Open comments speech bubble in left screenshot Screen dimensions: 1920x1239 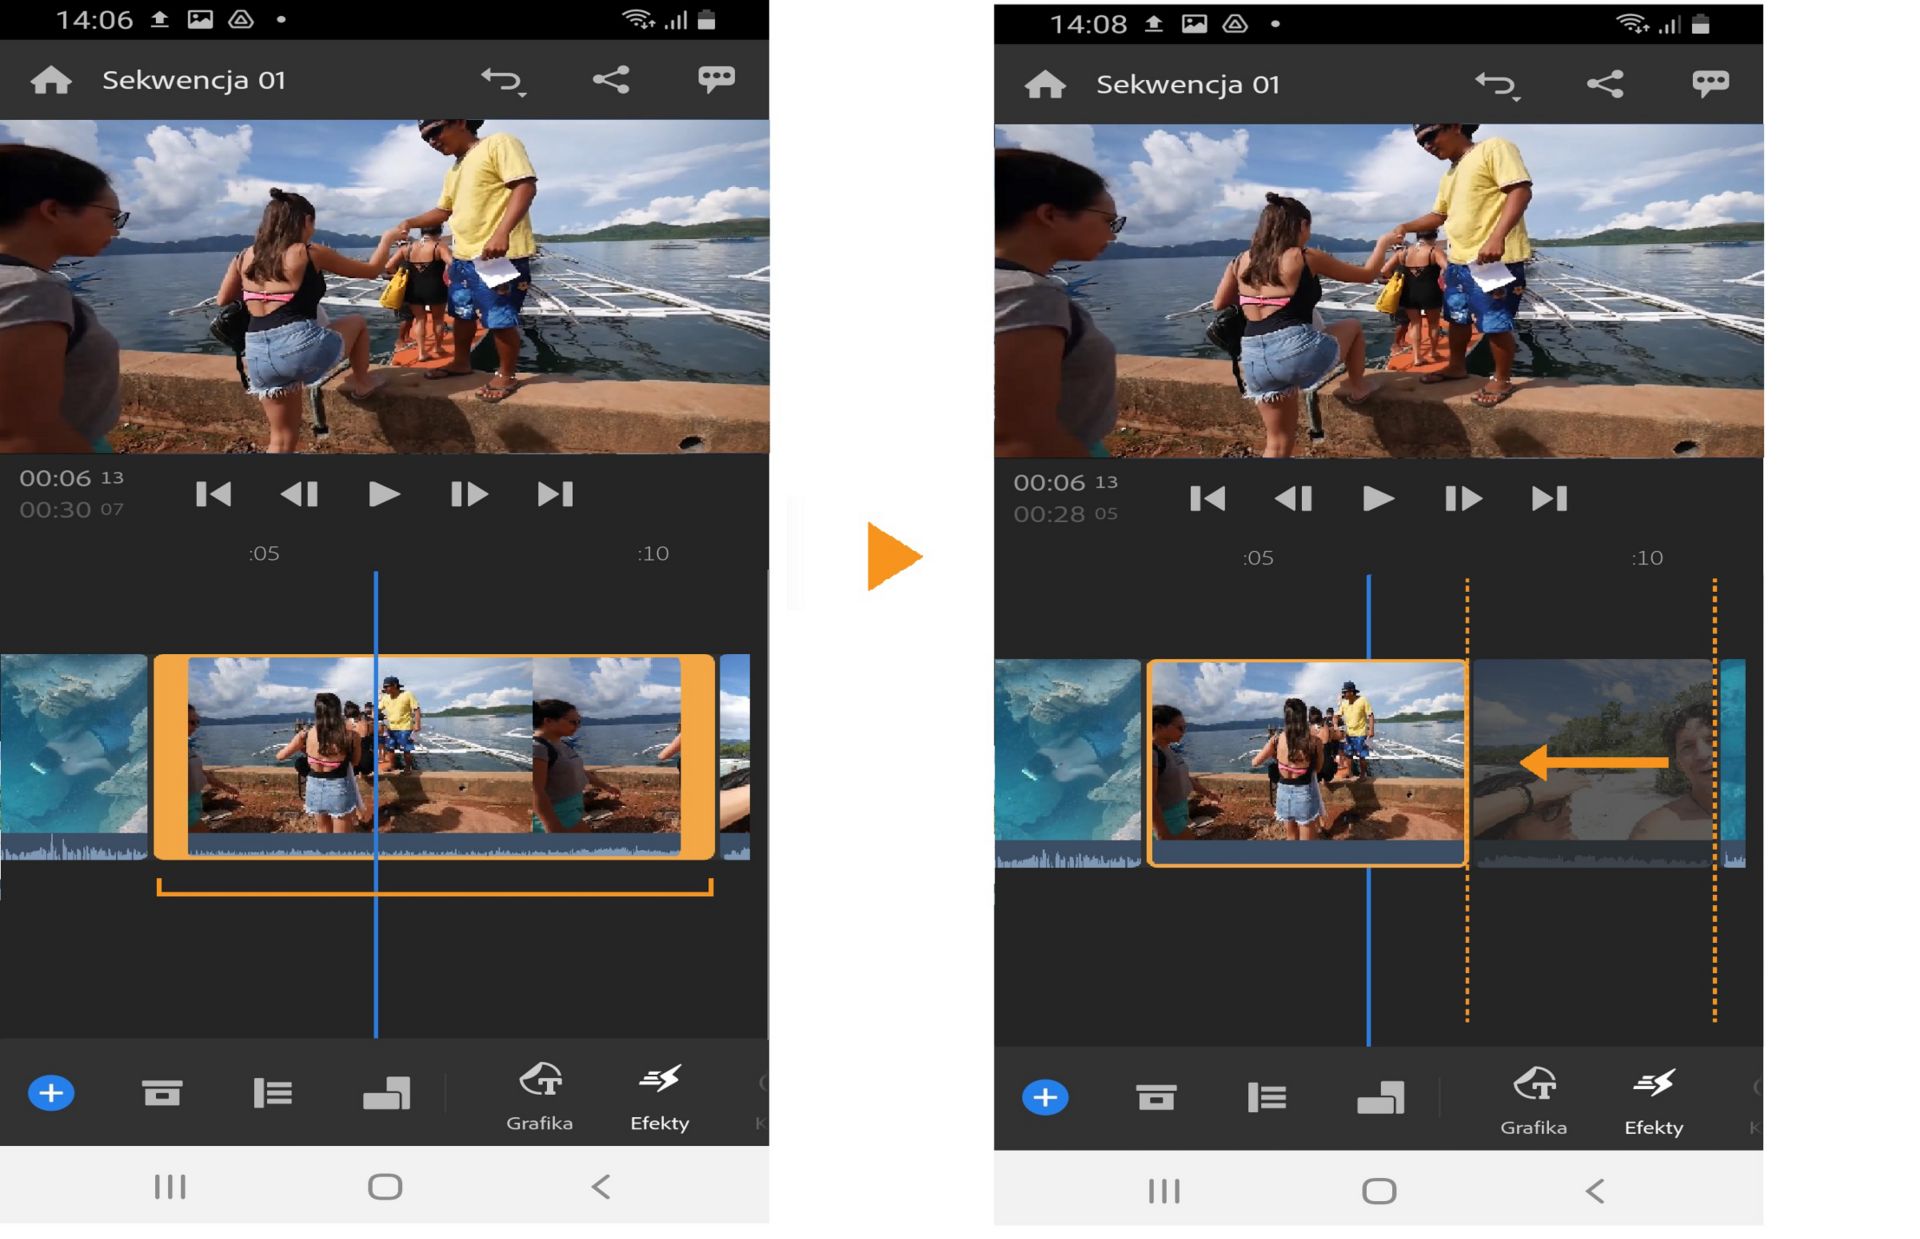[x=716, y=79]
